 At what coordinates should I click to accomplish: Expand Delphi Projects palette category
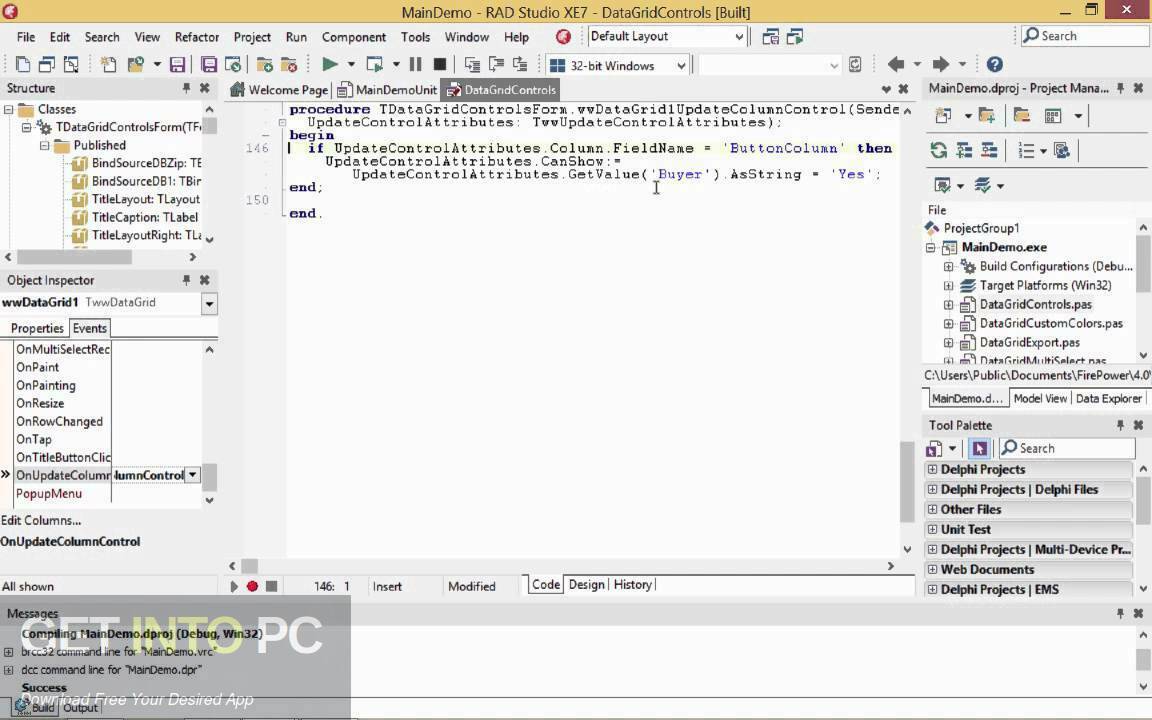click(932, 469)
